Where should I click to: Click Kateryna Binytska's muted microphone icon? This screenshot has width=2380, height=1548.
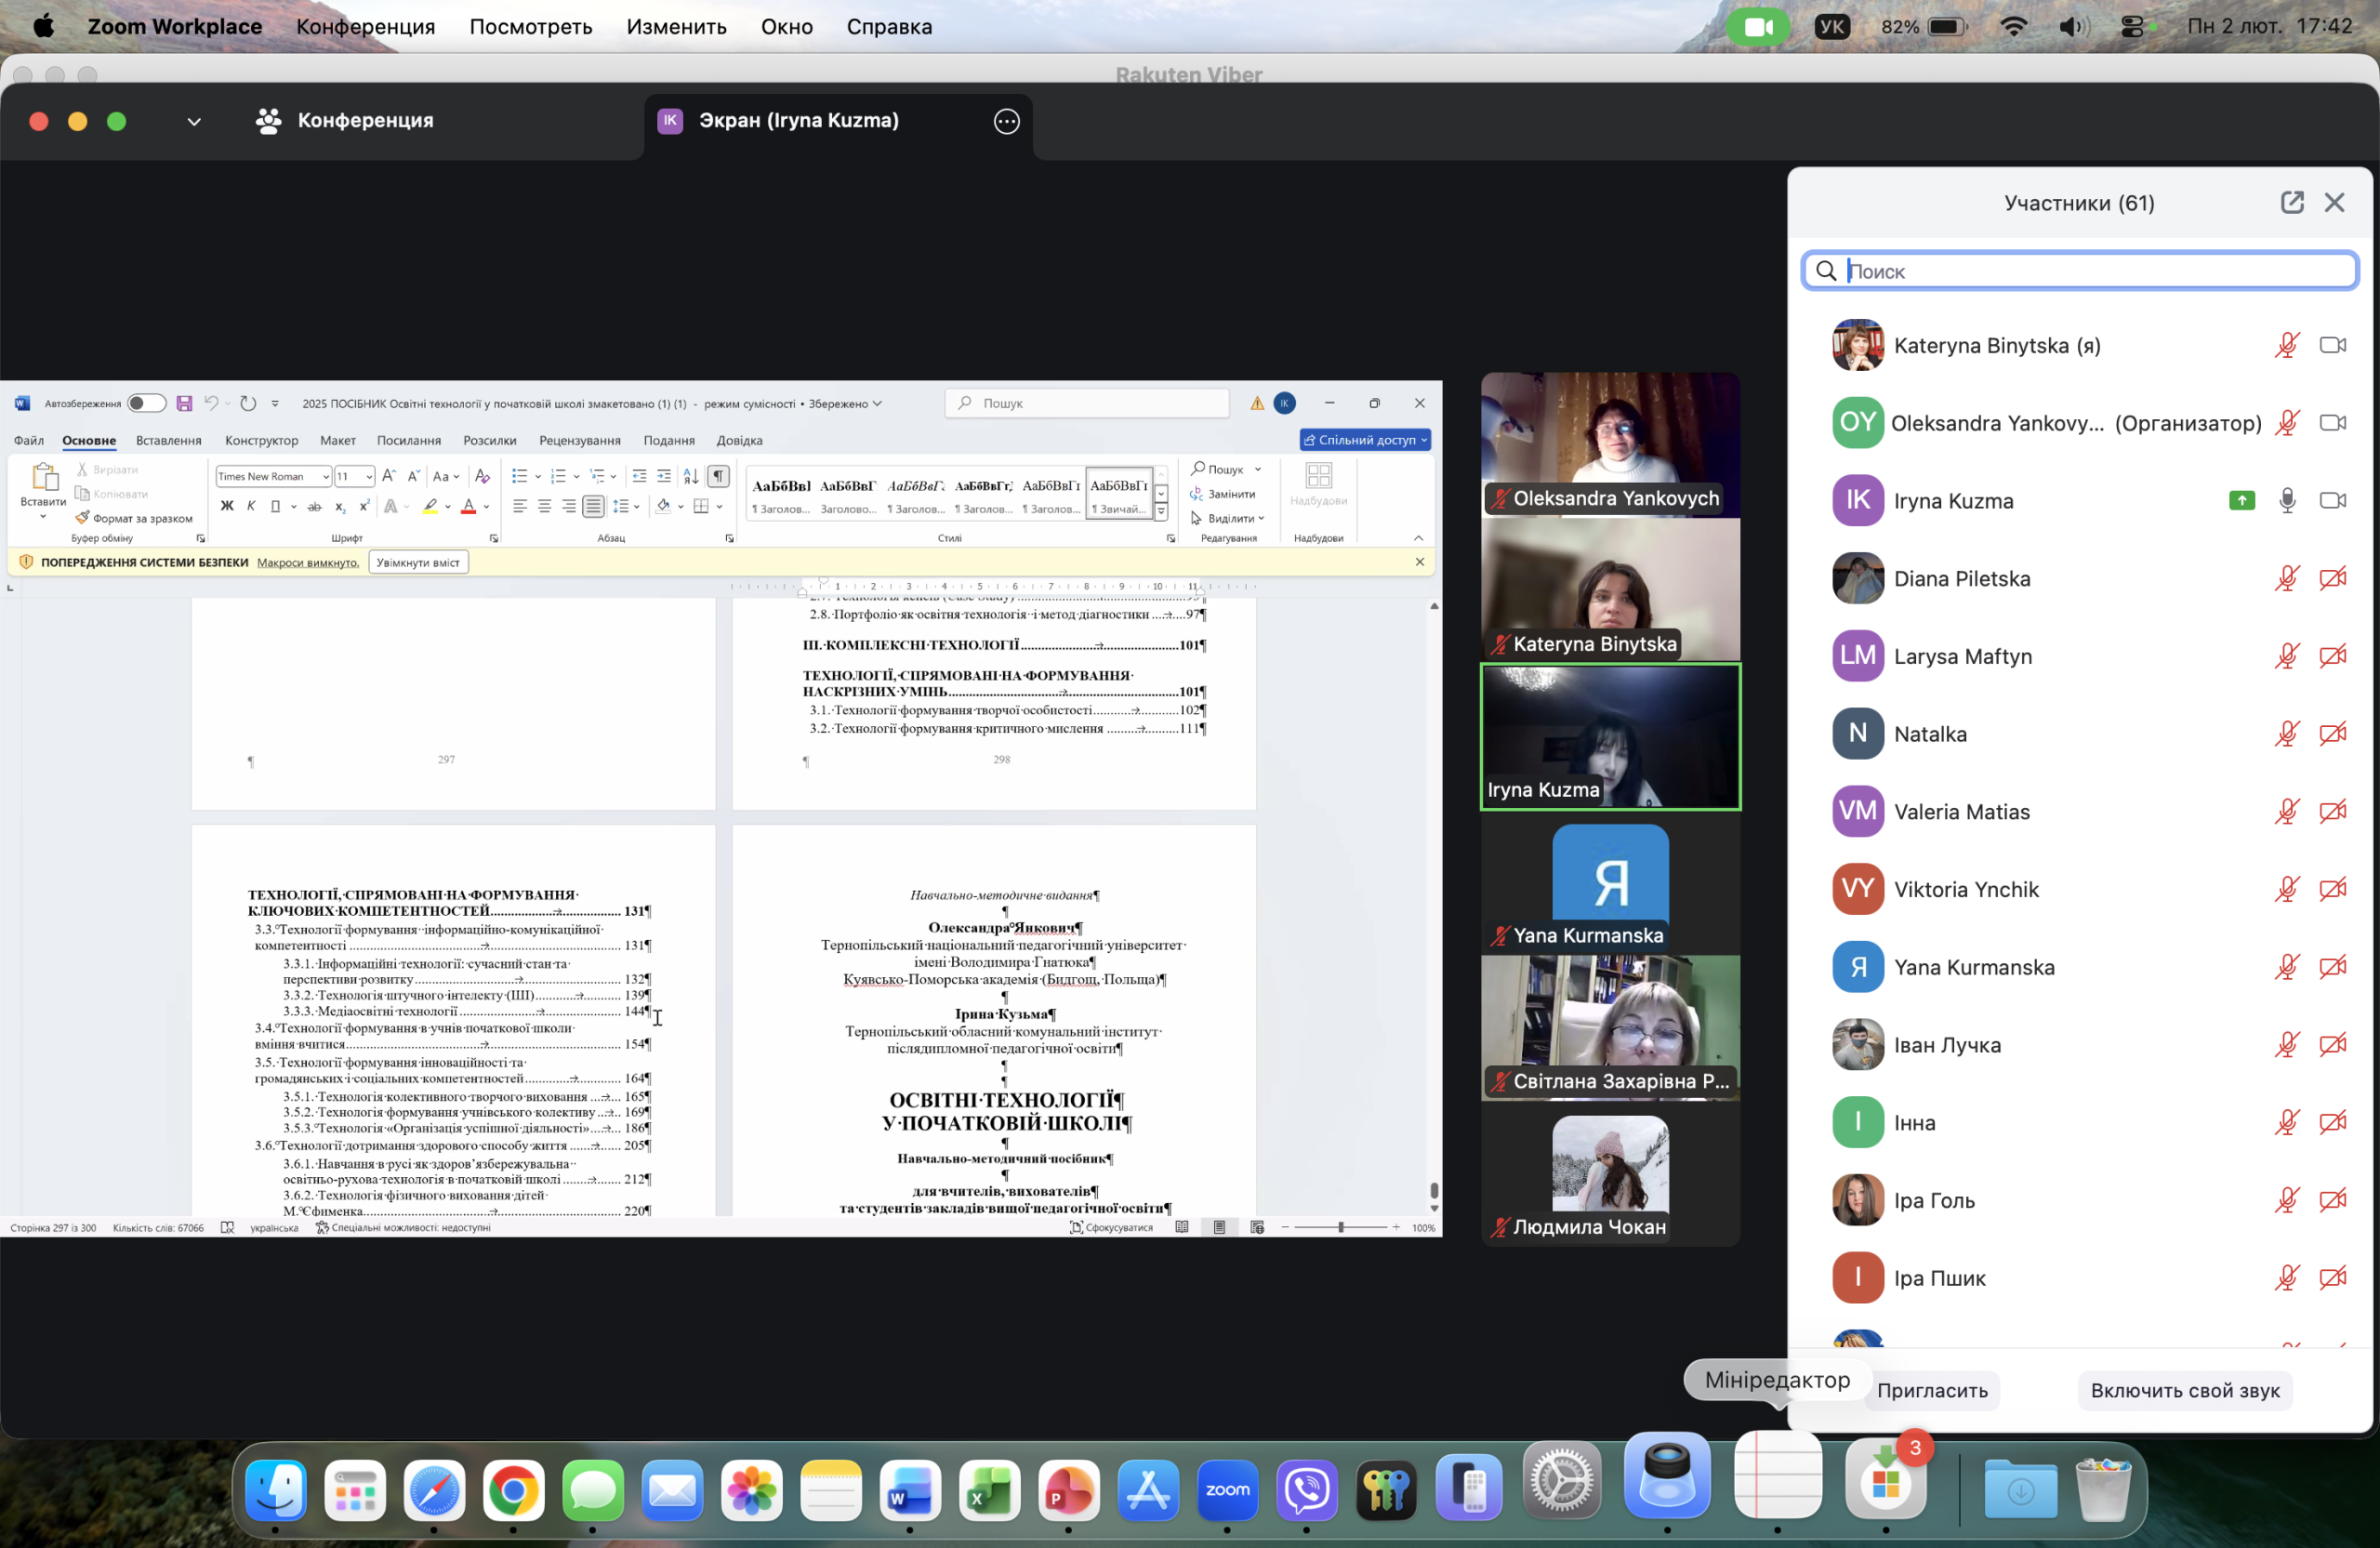[2286, 345]
